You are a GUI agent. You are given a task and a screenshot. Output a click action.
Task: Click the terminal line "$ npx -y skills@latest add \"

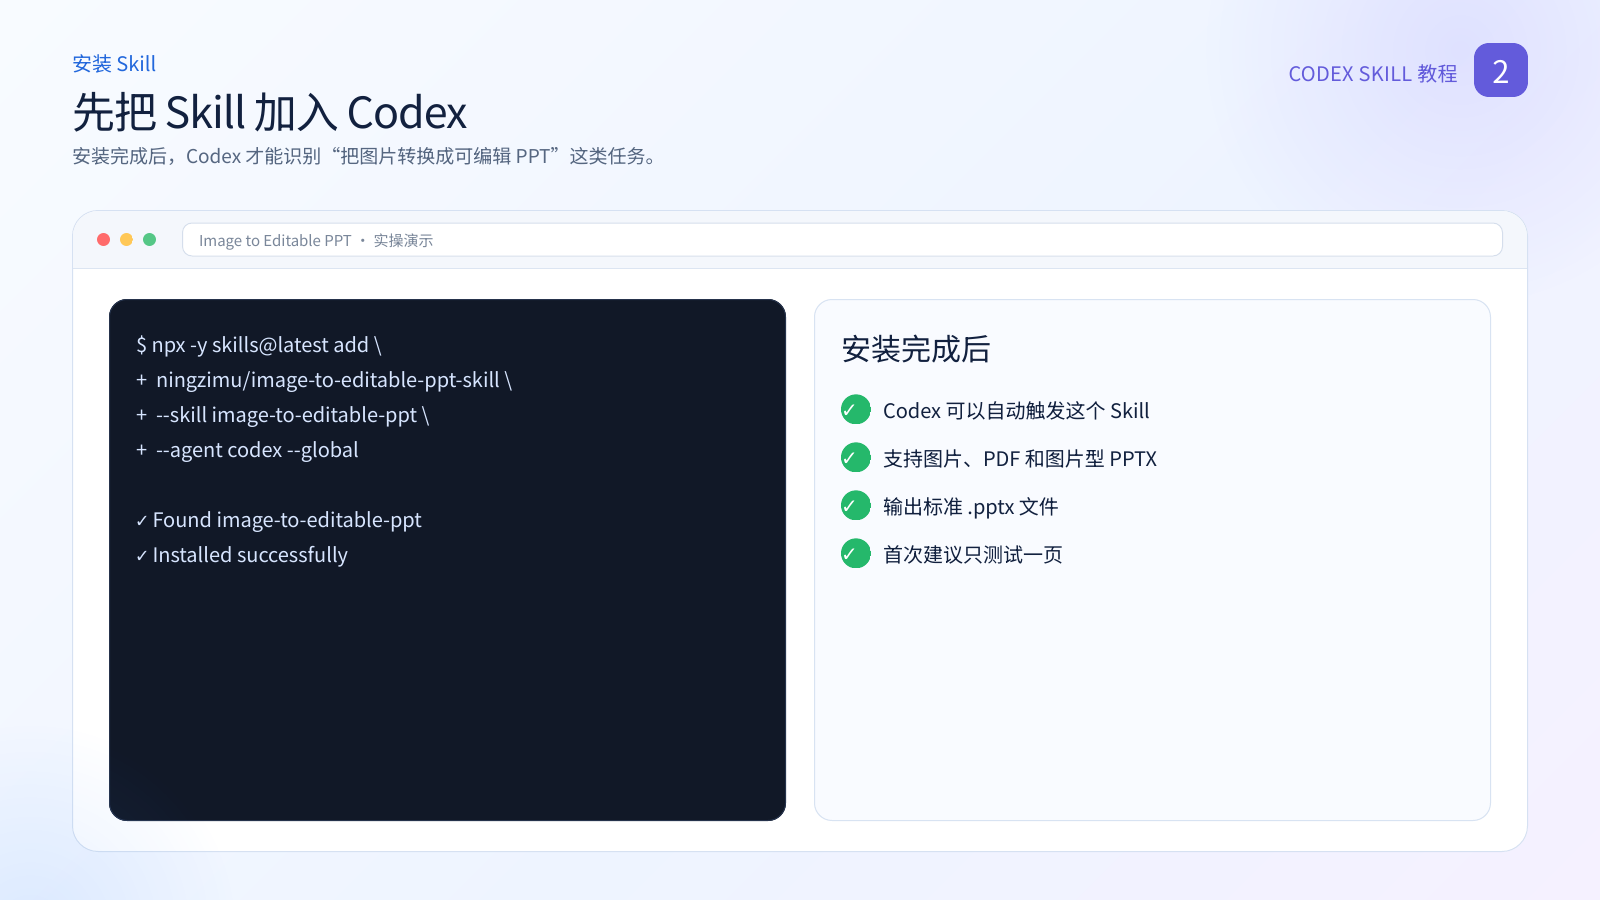[x=259, y=345]
